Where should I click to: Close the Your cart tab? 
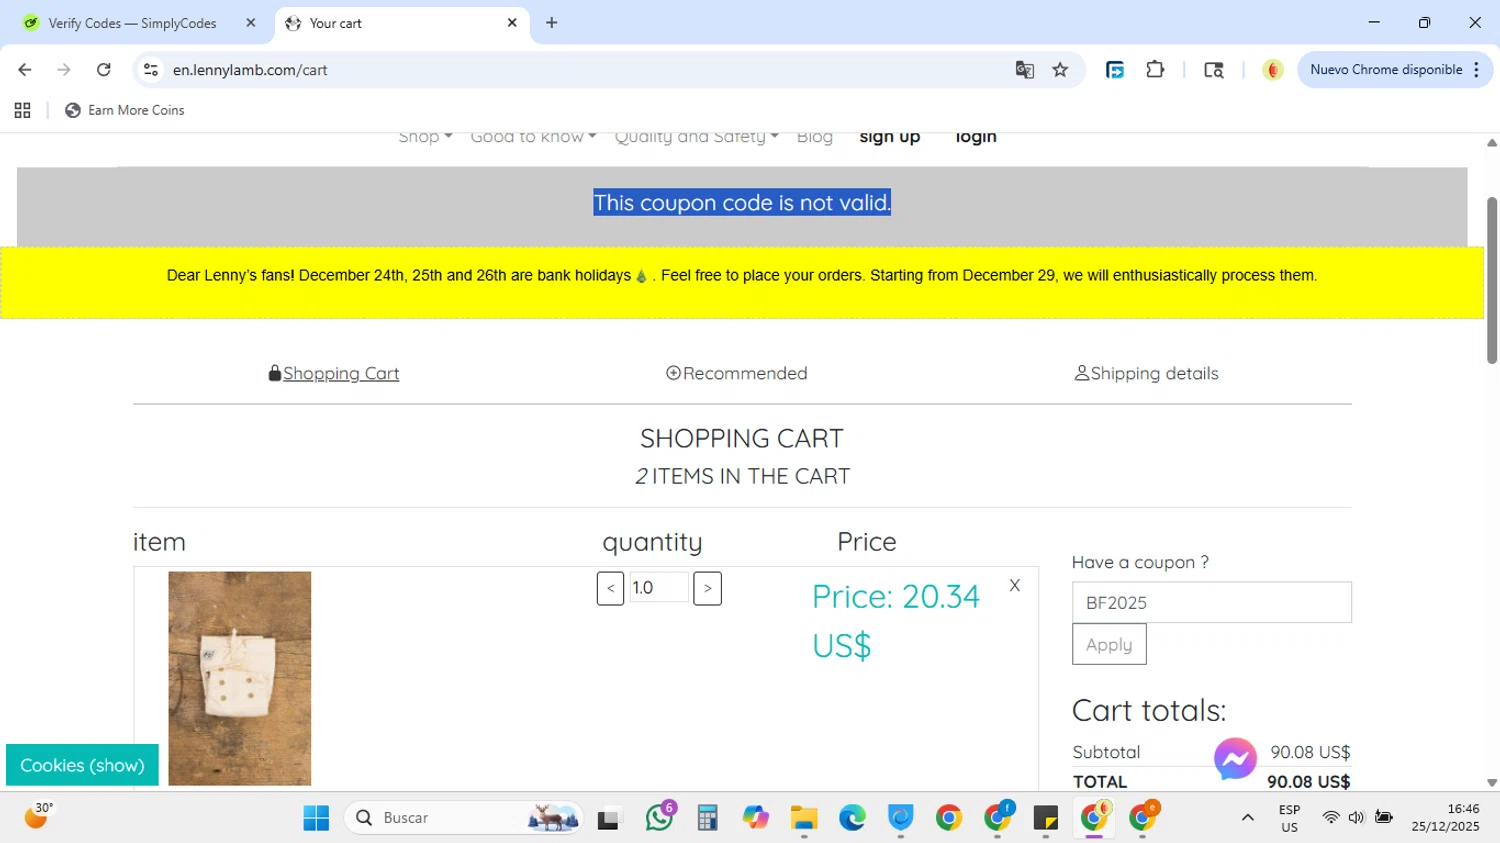(512, 23)
